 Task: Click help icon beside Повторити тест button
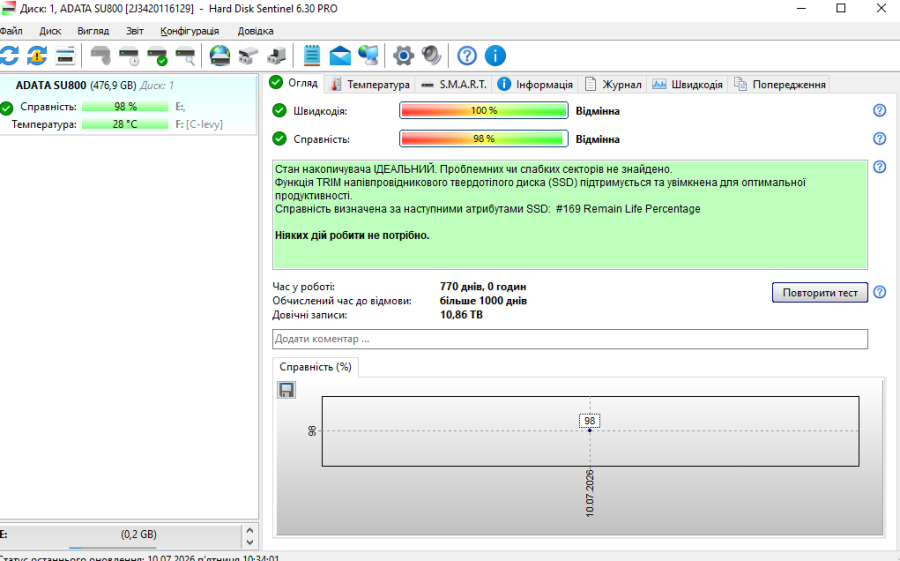[879, 292]
